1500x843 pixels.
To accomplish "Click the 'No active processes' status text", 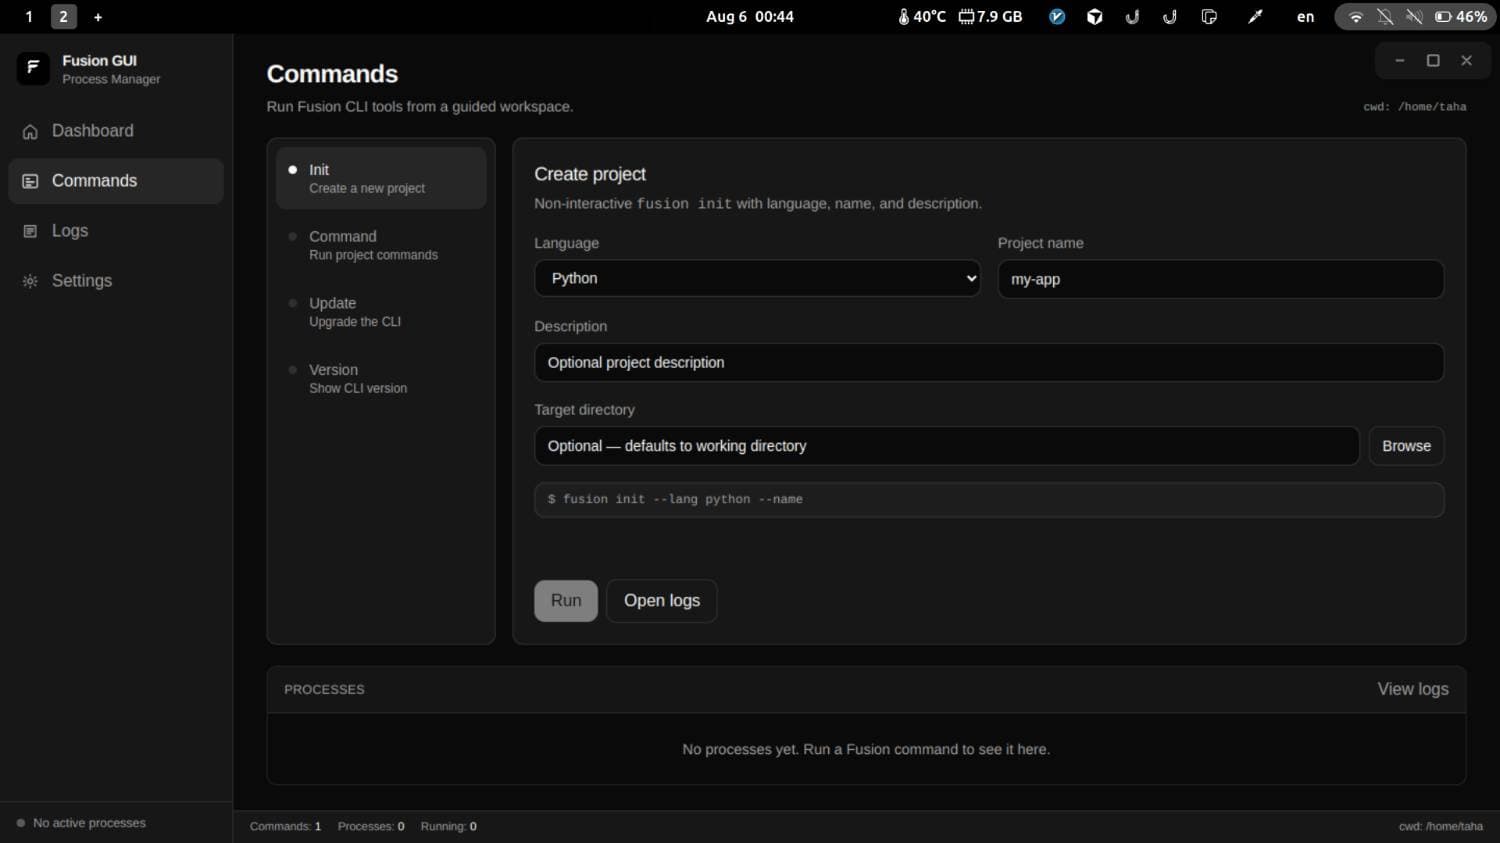I will click(89, 823).
